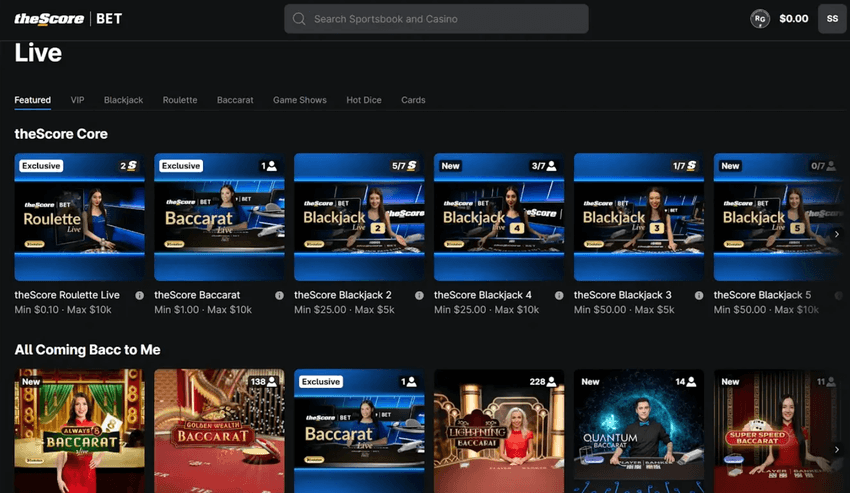Click the Exclusive badge on the Roulette card
The width and height of the screenshot is (850, 493).
click(x=41, y=166)
